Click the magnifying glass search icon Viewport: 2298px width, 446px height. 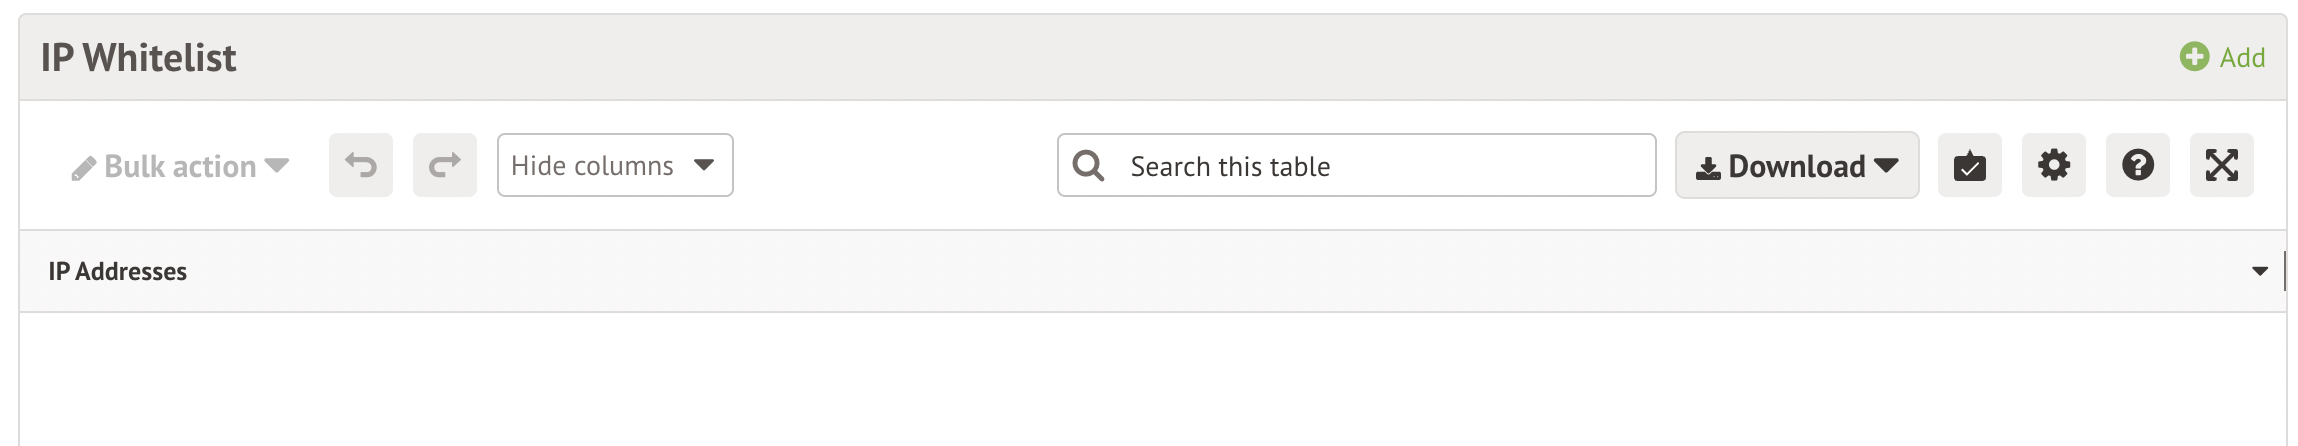click(1088, 166)
